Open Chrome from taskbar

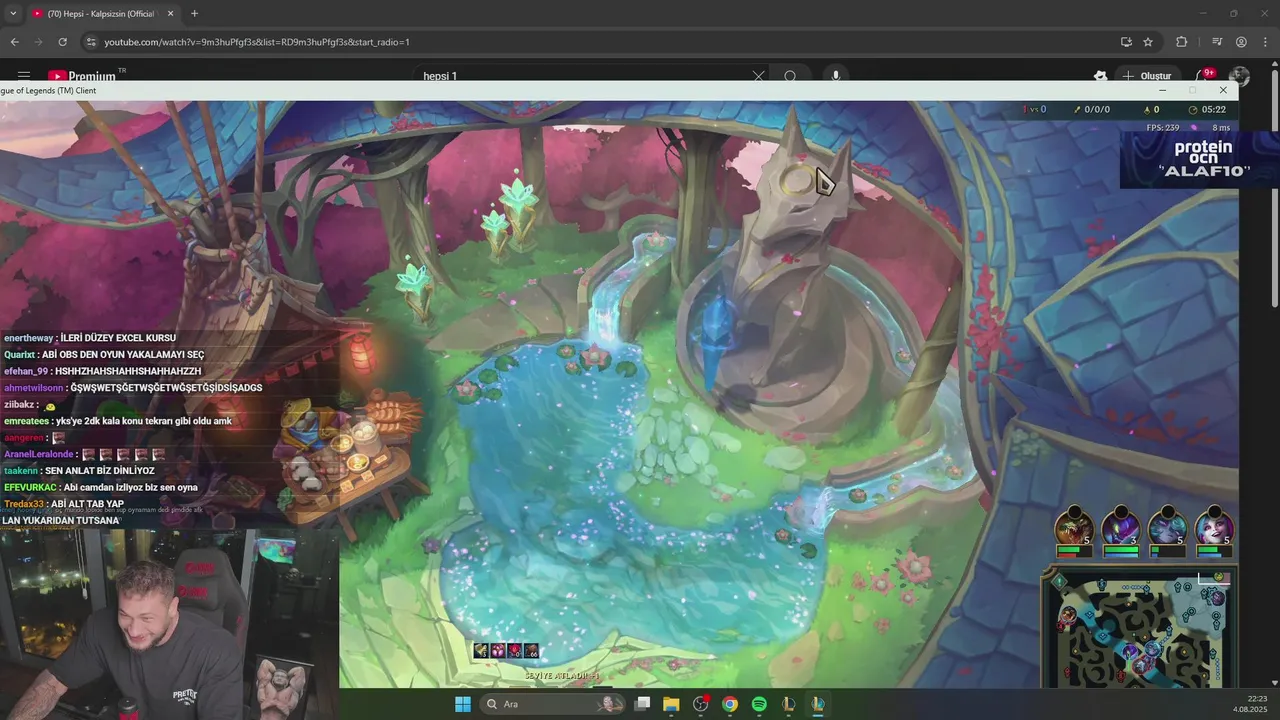tap(730, 704)
